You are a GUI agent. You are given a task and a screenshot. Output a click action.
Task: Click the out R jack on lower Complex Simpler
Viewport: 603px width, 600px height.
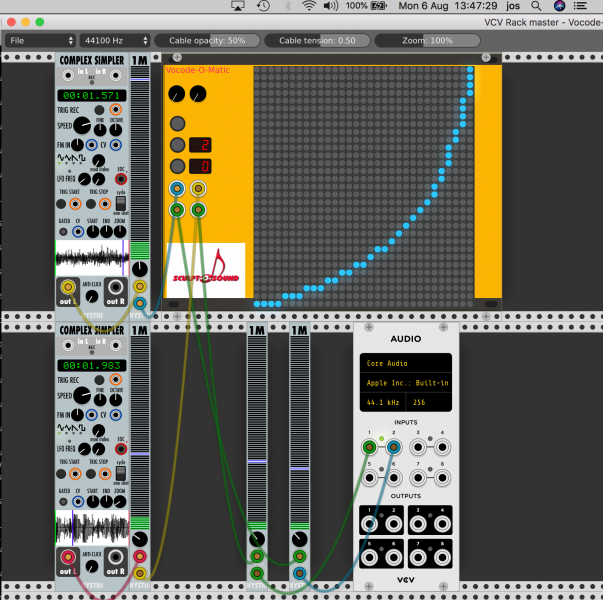pyautogui.click(x=116, y=557)
